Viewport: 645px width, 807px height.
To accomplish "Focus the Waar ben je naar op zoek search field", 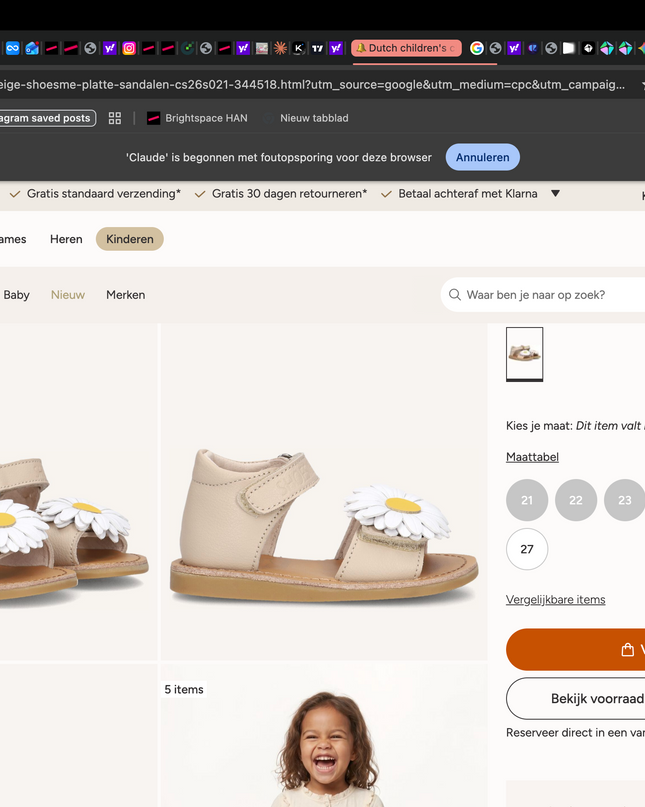I will click(x=543, y=295).
